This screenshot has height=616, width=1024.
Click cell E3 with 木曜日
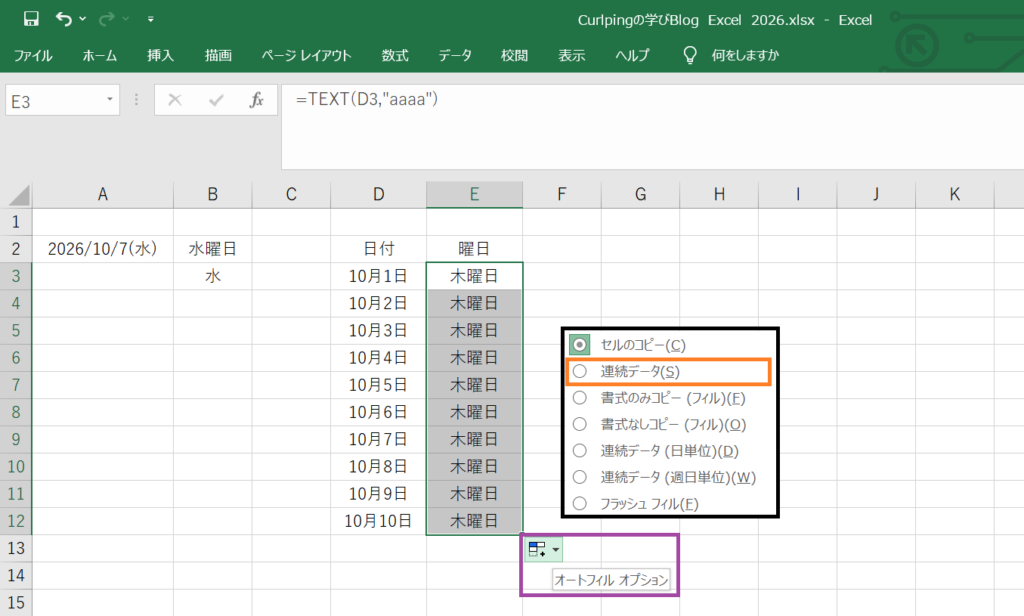tap(474, 276)
